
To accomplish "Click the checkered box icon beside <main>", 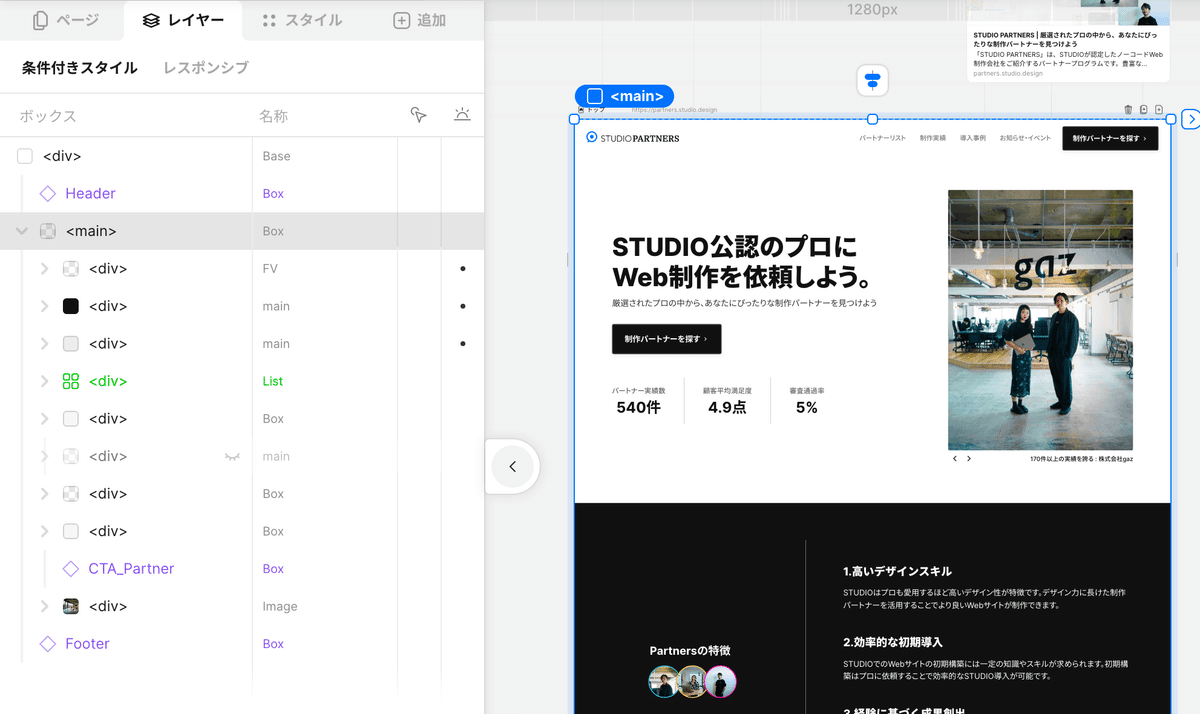I will pos(47,231).
